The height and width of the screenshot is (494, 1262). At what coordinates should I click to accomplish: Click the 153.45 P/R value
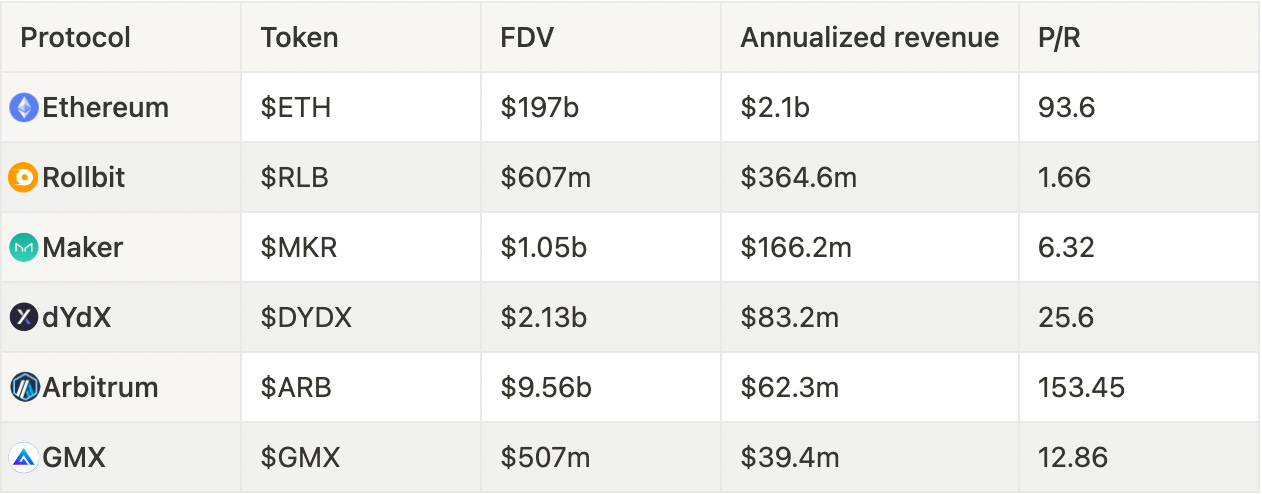[1082, 387]
